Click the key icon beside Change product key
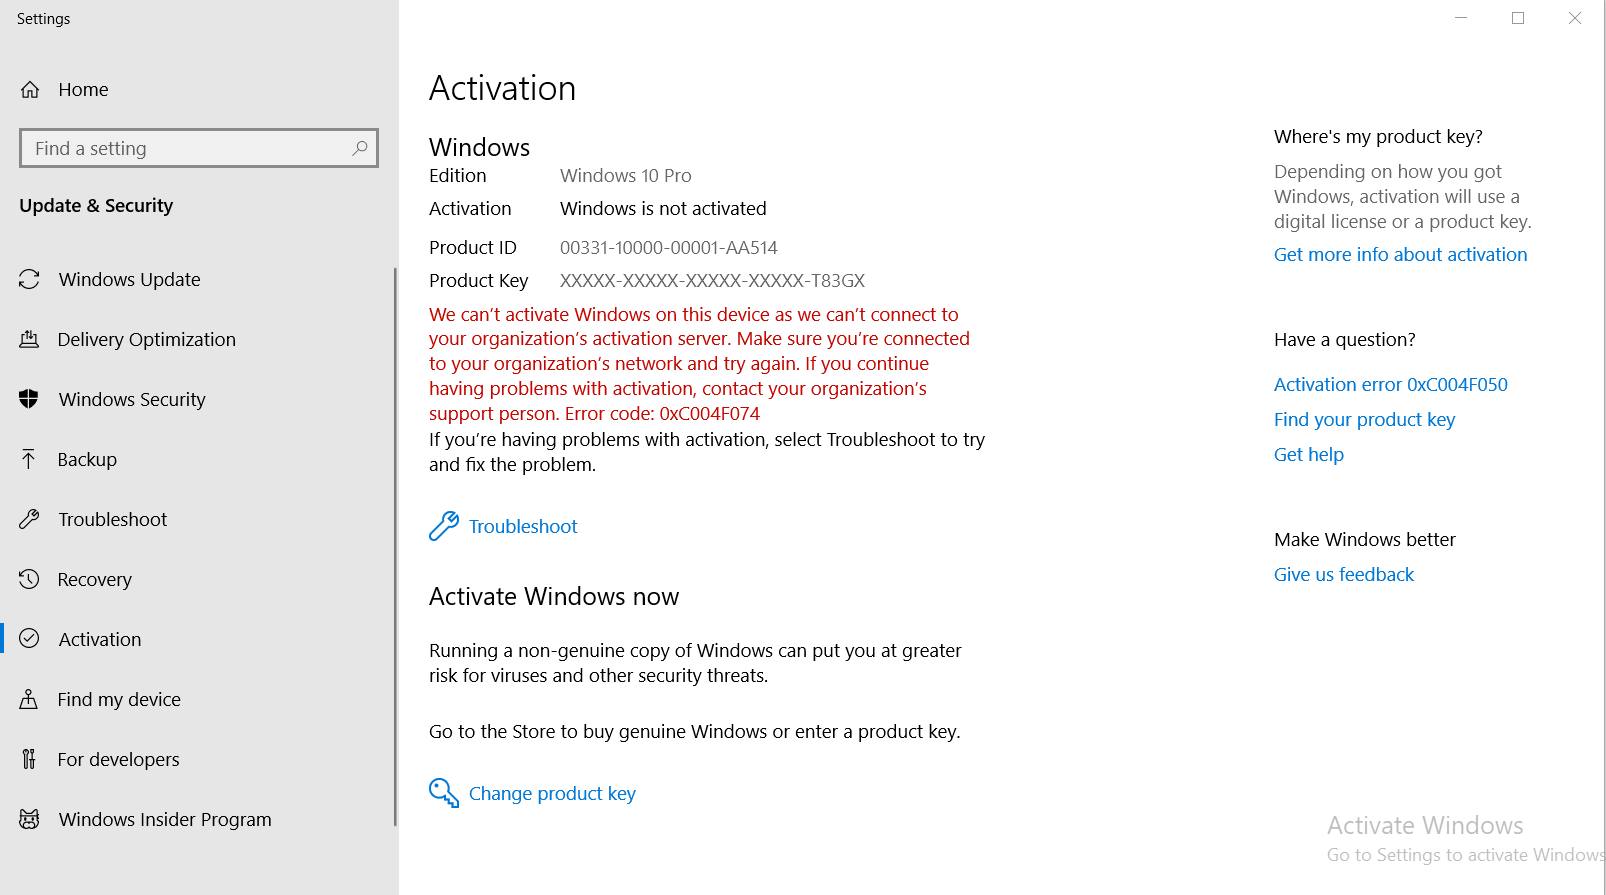Screen dimensions: 1606x895 pyautogui.click(x=444, y=793)
